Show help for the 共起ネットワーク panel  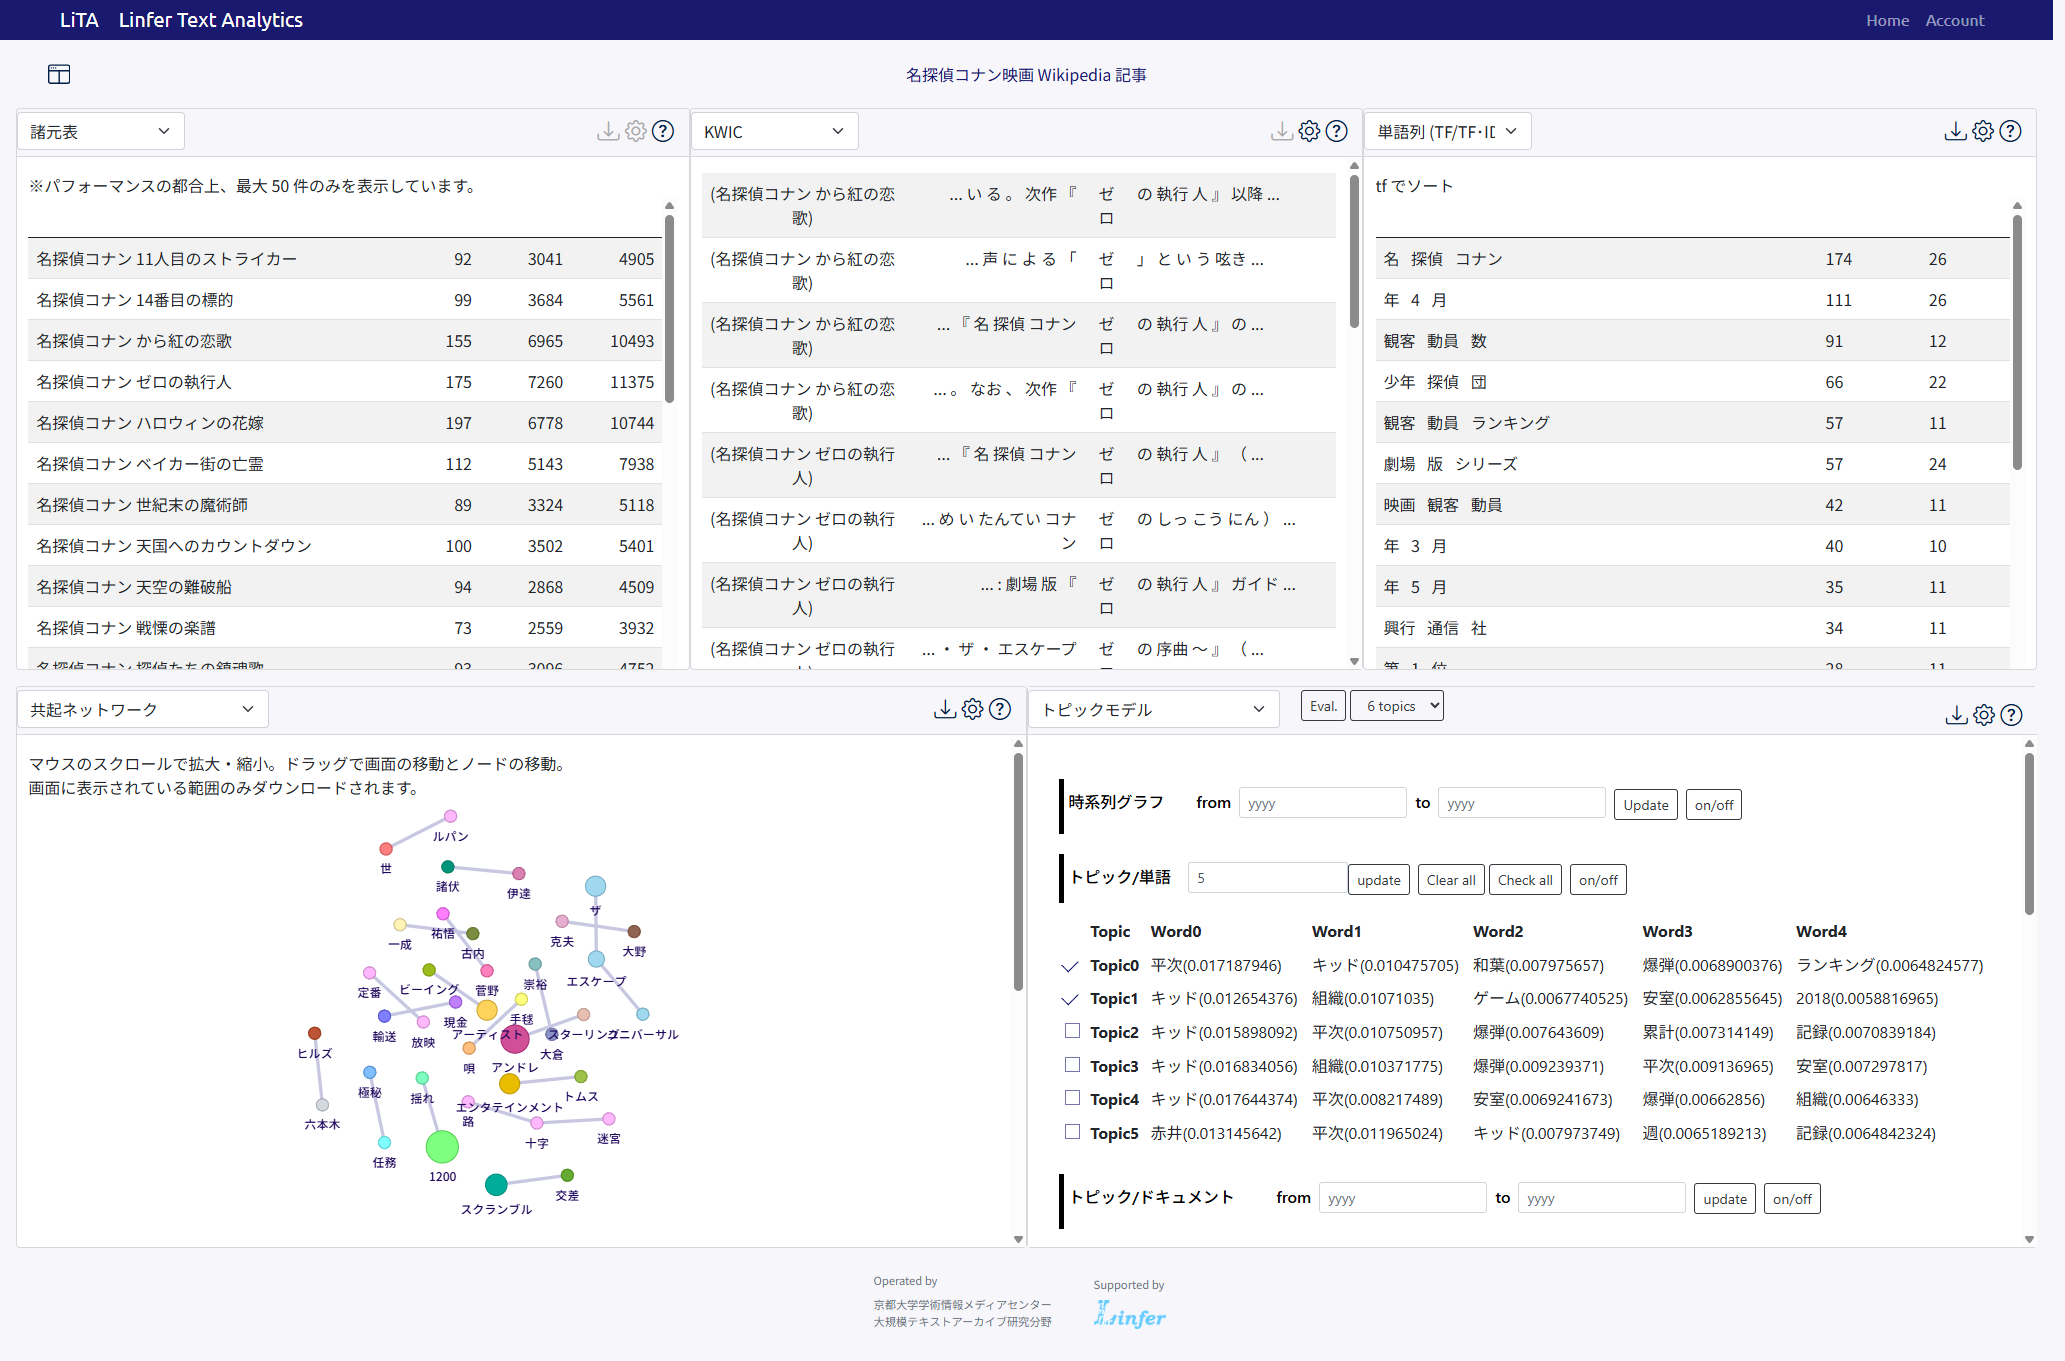999,709
